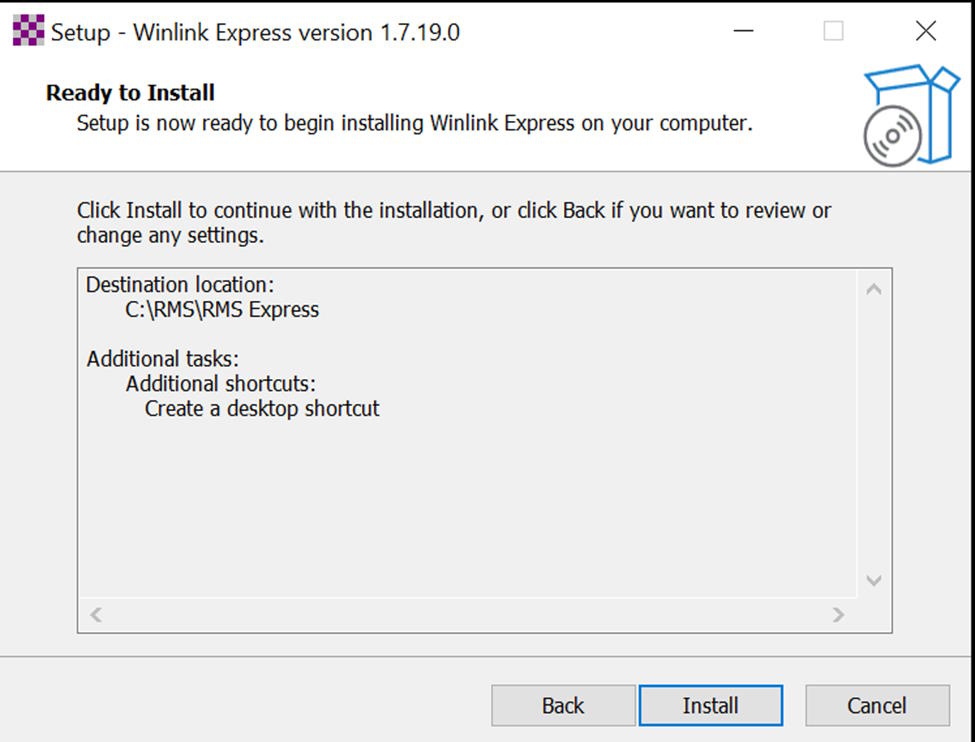
Task: Go Back to review settings
Action: (563, 706)
